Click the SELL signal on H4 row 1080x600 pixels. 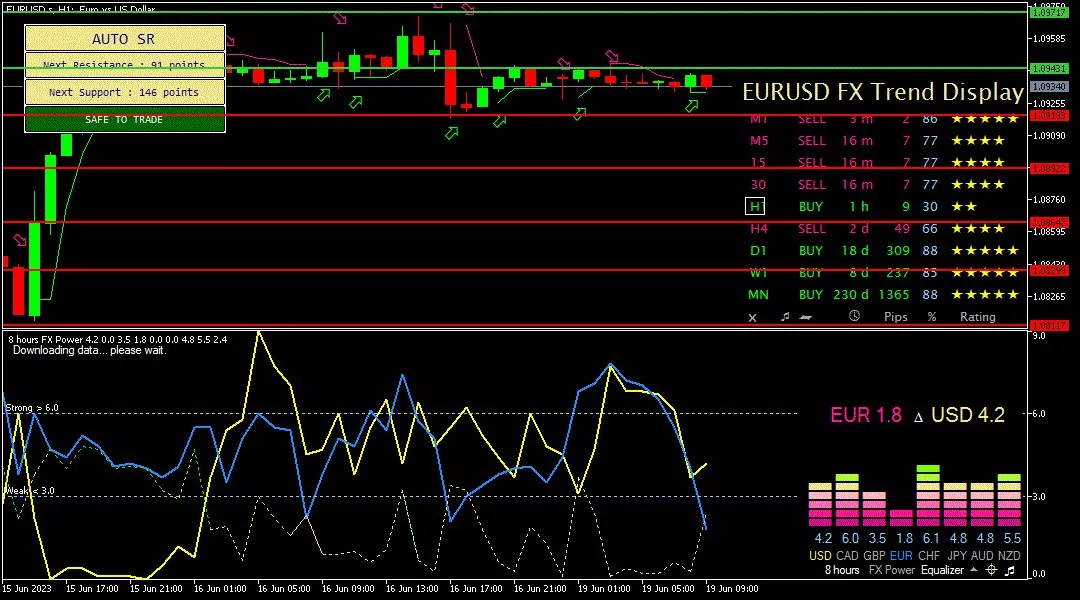tap(811, 229)
